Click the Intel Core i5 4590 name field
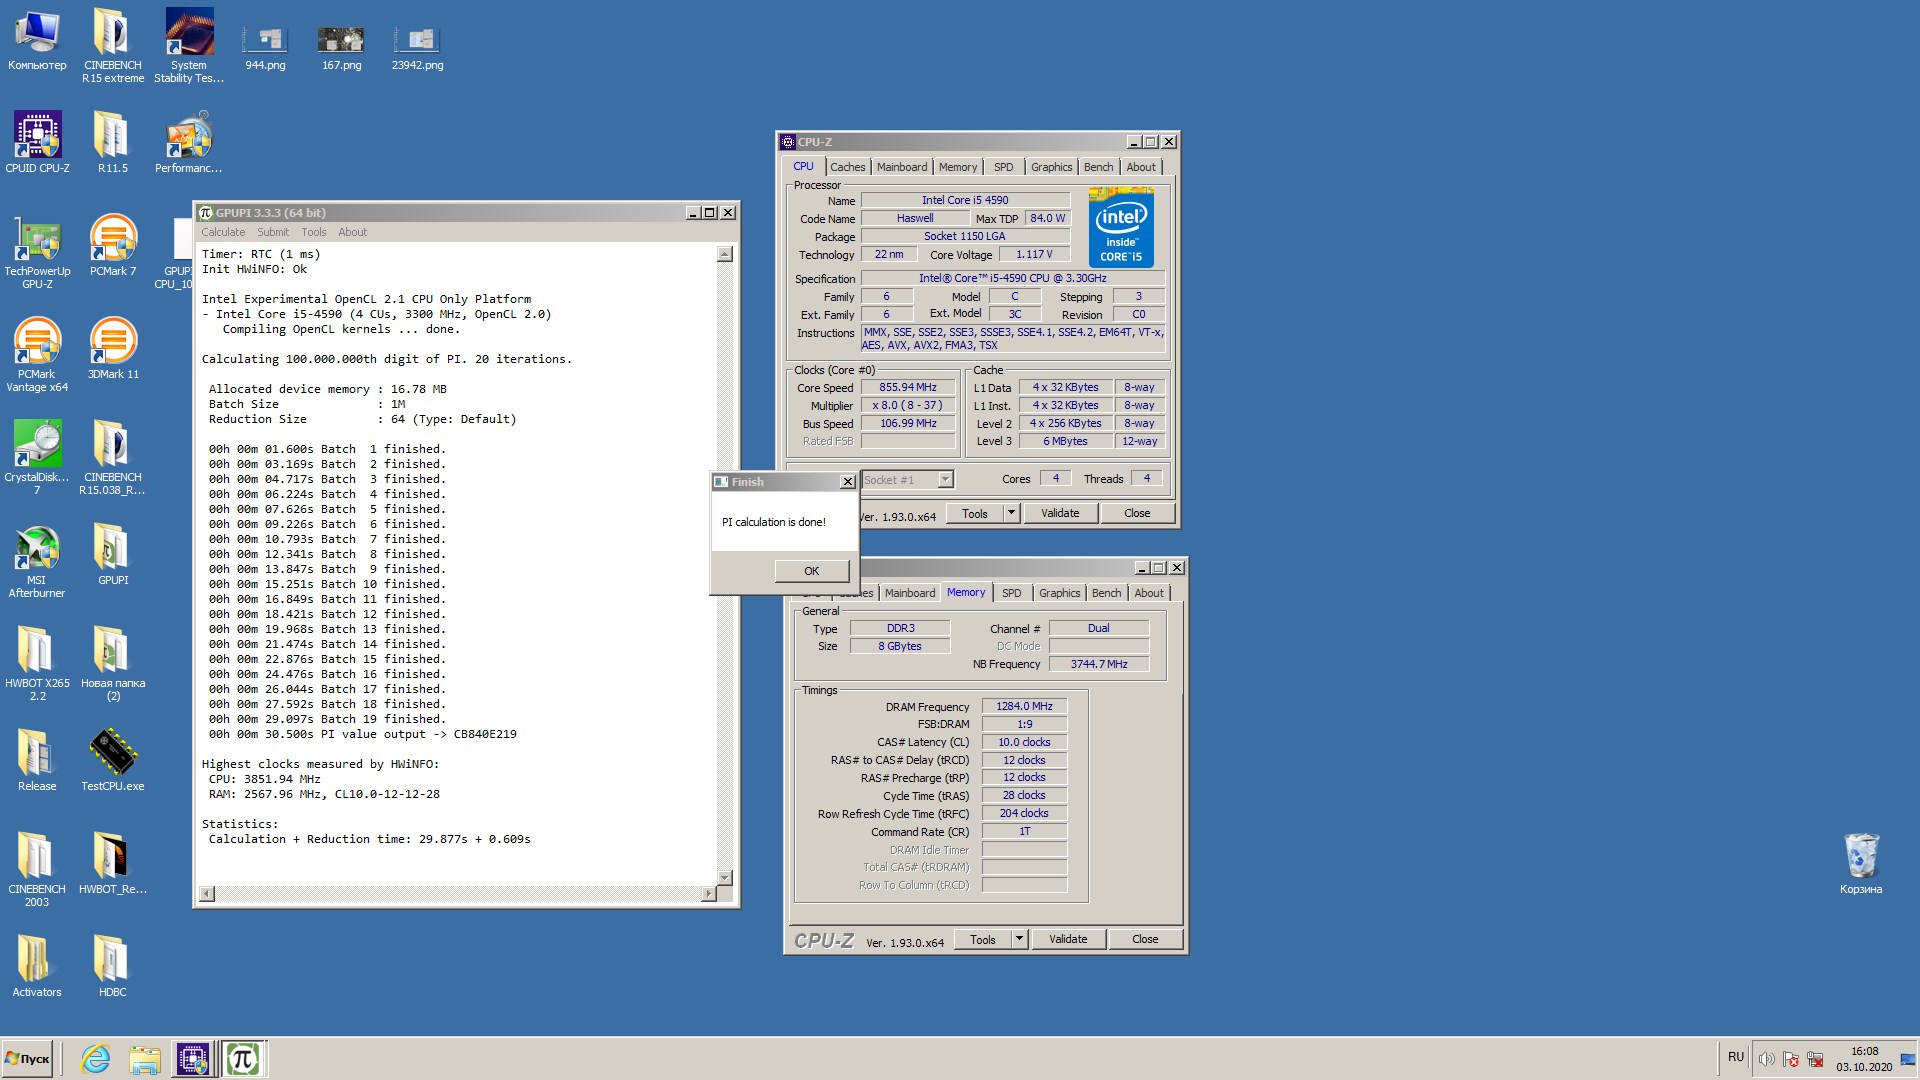 pos(965,200)
